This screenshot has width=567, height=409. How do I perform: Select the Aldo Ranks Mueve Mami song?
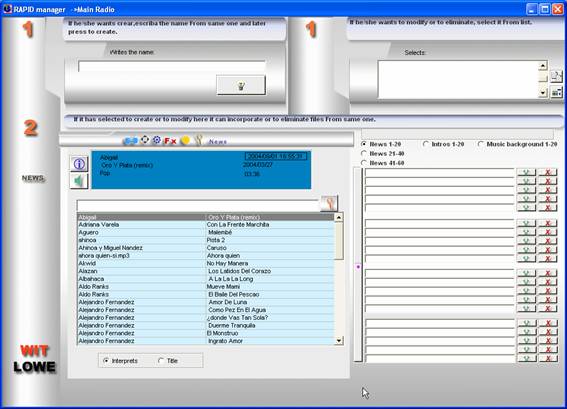pos(205,286)
